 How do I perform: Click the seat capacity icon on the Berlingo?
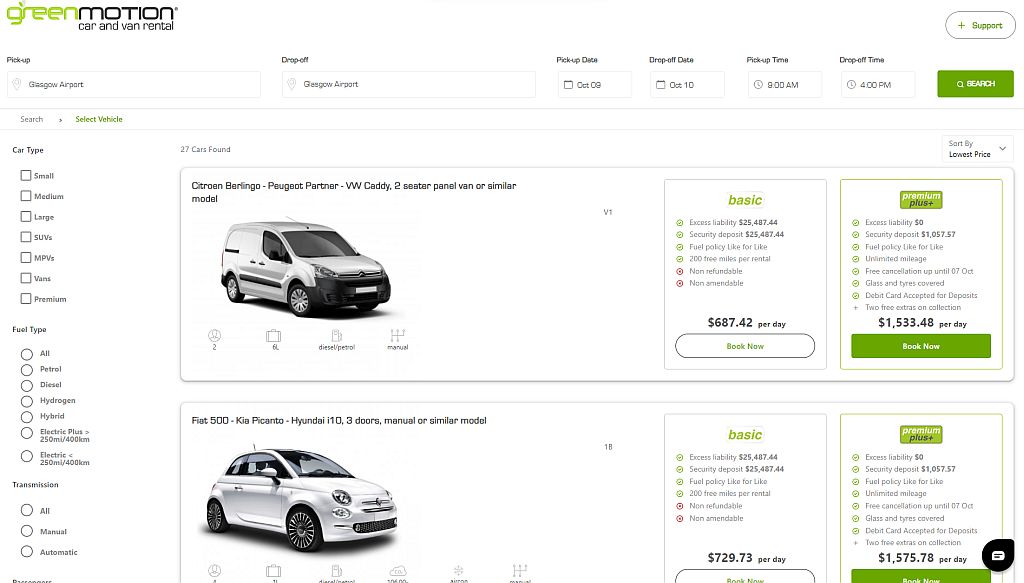point(214,336)
